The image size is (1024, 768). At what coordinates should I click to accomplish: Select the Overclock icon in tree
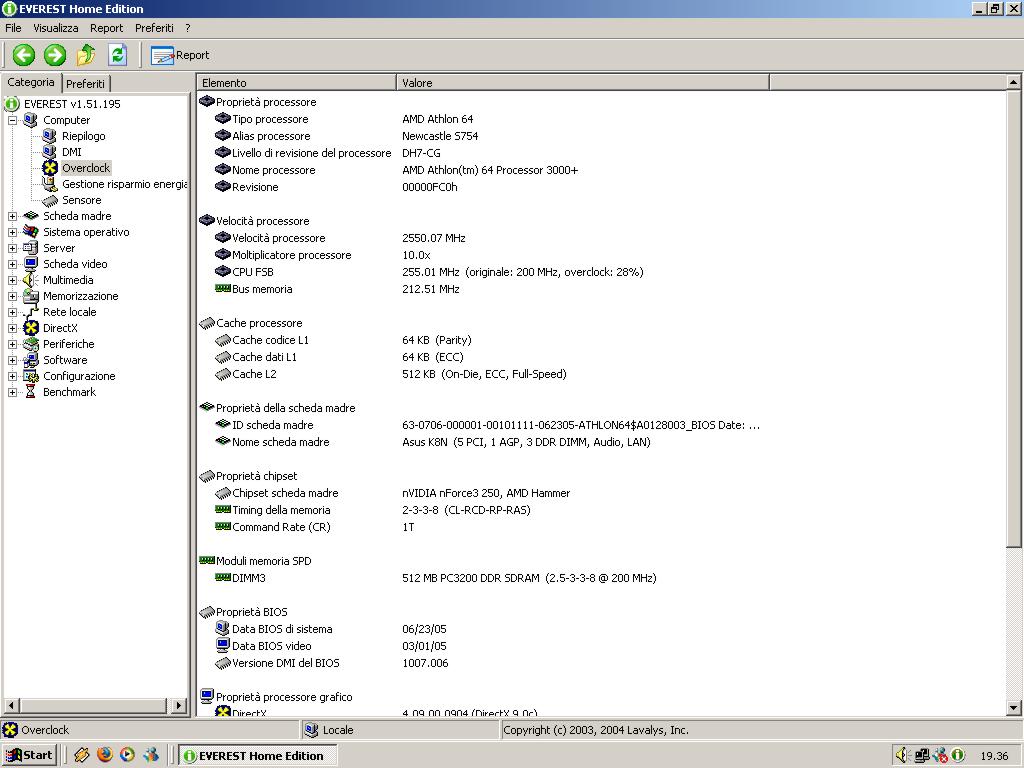(50, 168)
